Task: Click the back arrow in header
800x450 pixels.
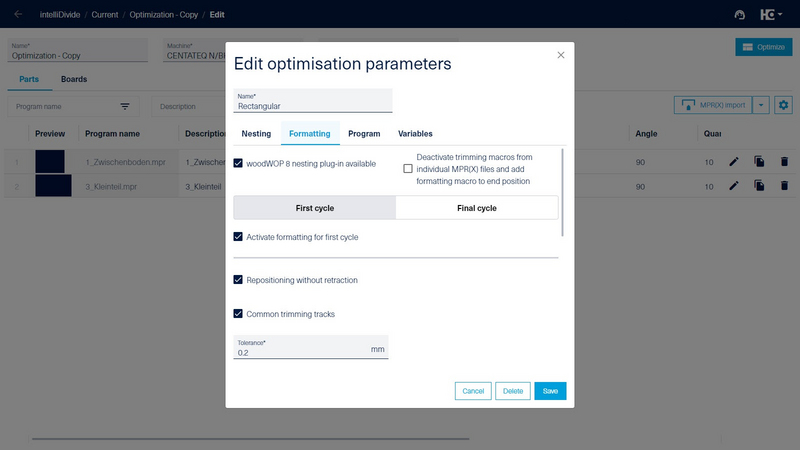Action: pos(18,14)
